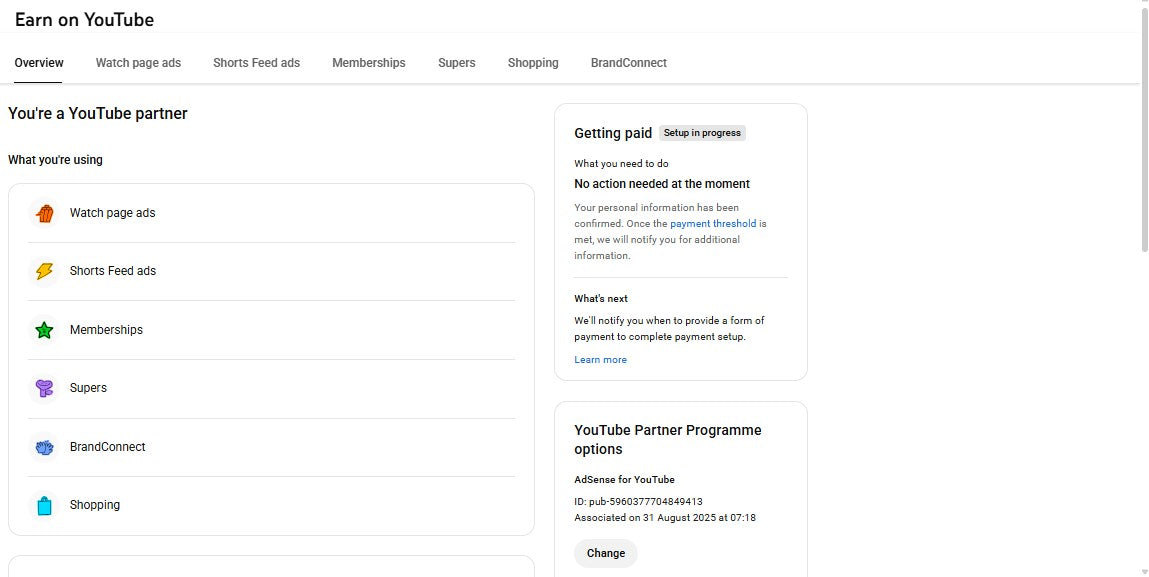Viewport: 1149px width, 577px height.
Task: Return to the Overview tab
Action: coord(38,62)
